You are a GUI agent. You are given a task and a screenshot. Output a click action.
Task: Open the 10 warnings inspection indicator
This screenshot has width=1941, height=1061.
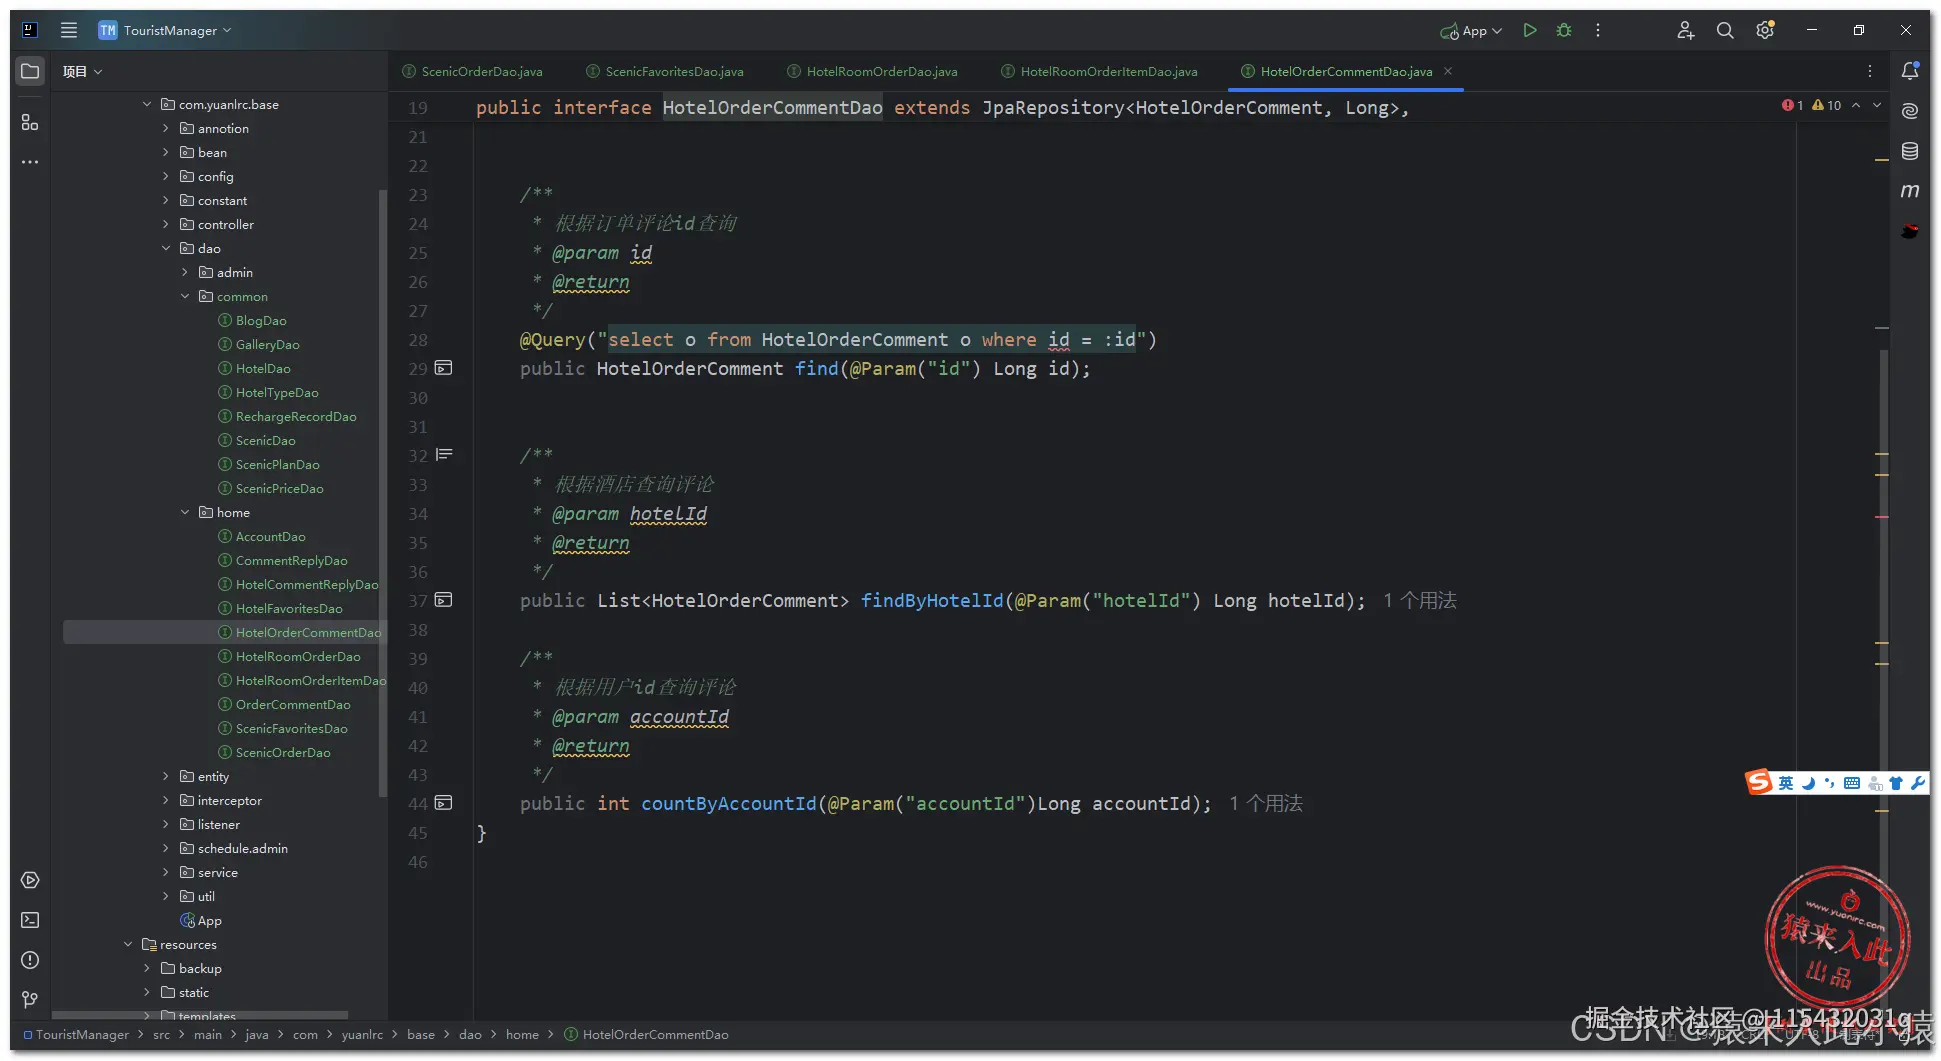click(x=1827, y=105)
